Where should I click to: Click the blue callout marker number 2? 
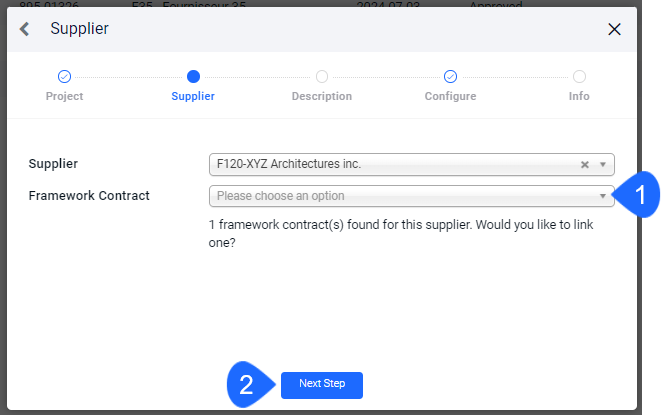[250, 385]
